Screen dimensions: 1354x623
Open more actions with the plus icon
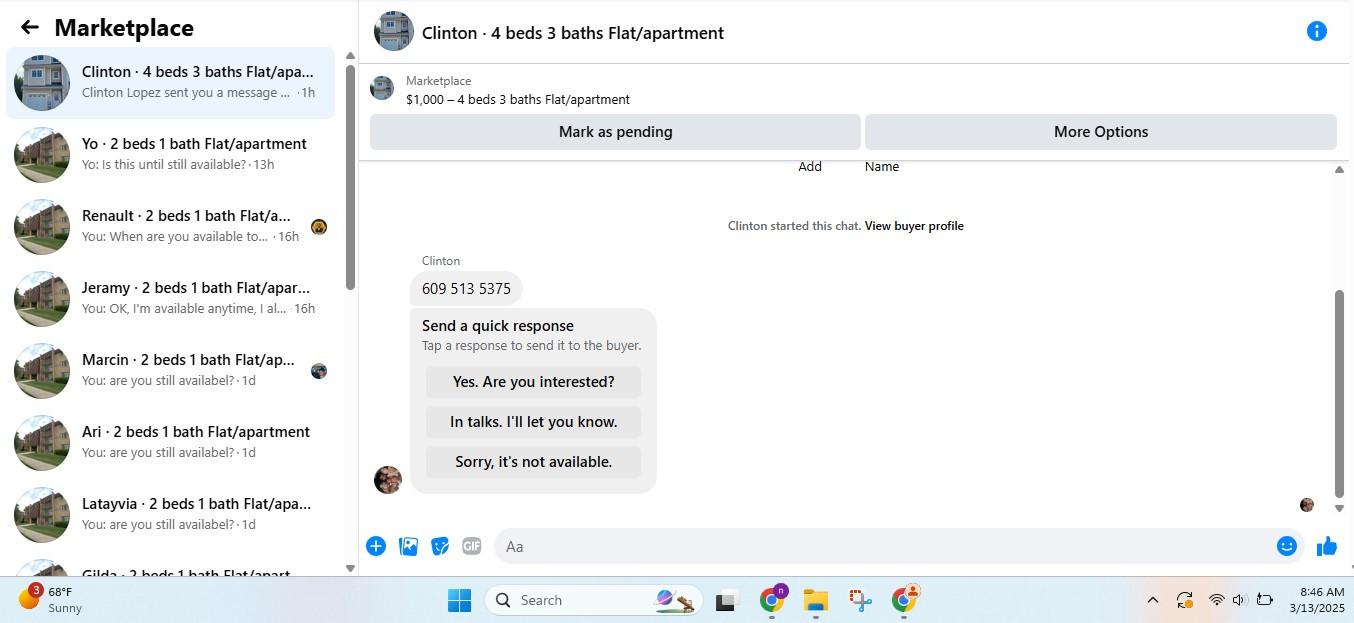376,546
